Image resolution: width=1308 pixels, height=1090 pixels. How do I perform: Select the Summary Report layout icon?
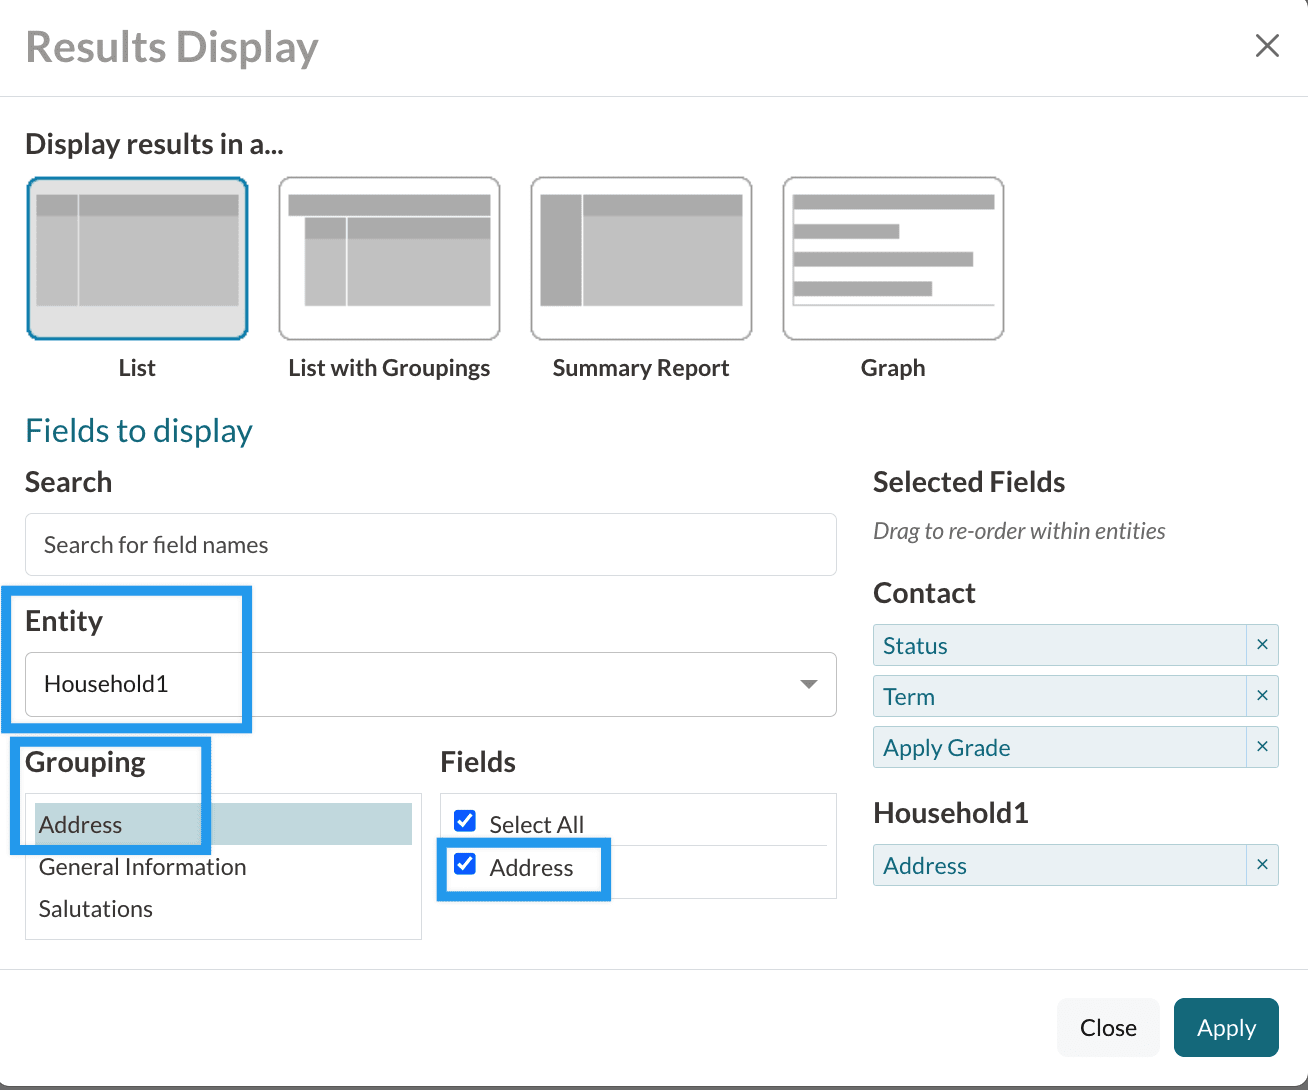tap(641, 258)
